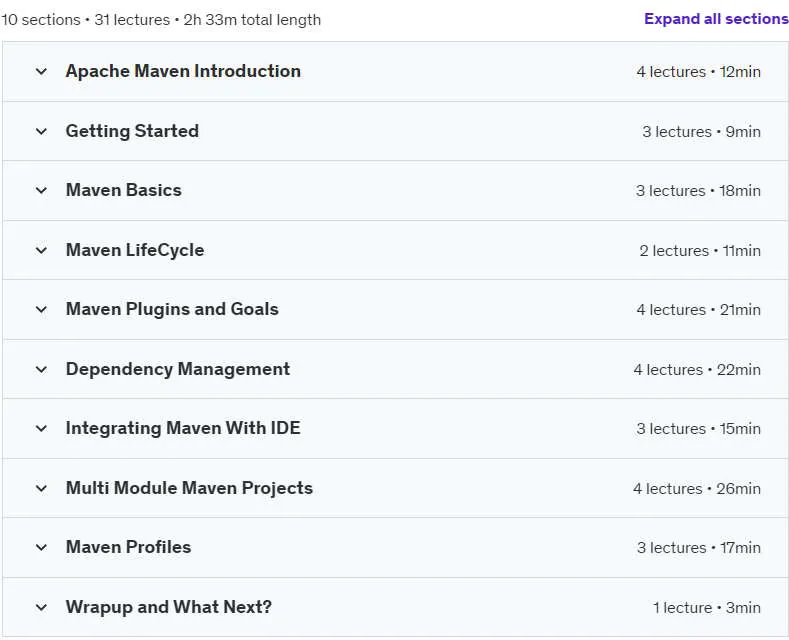Click the chevron beside Maven Basics
The image size is (789, 640).
[41, 191]
